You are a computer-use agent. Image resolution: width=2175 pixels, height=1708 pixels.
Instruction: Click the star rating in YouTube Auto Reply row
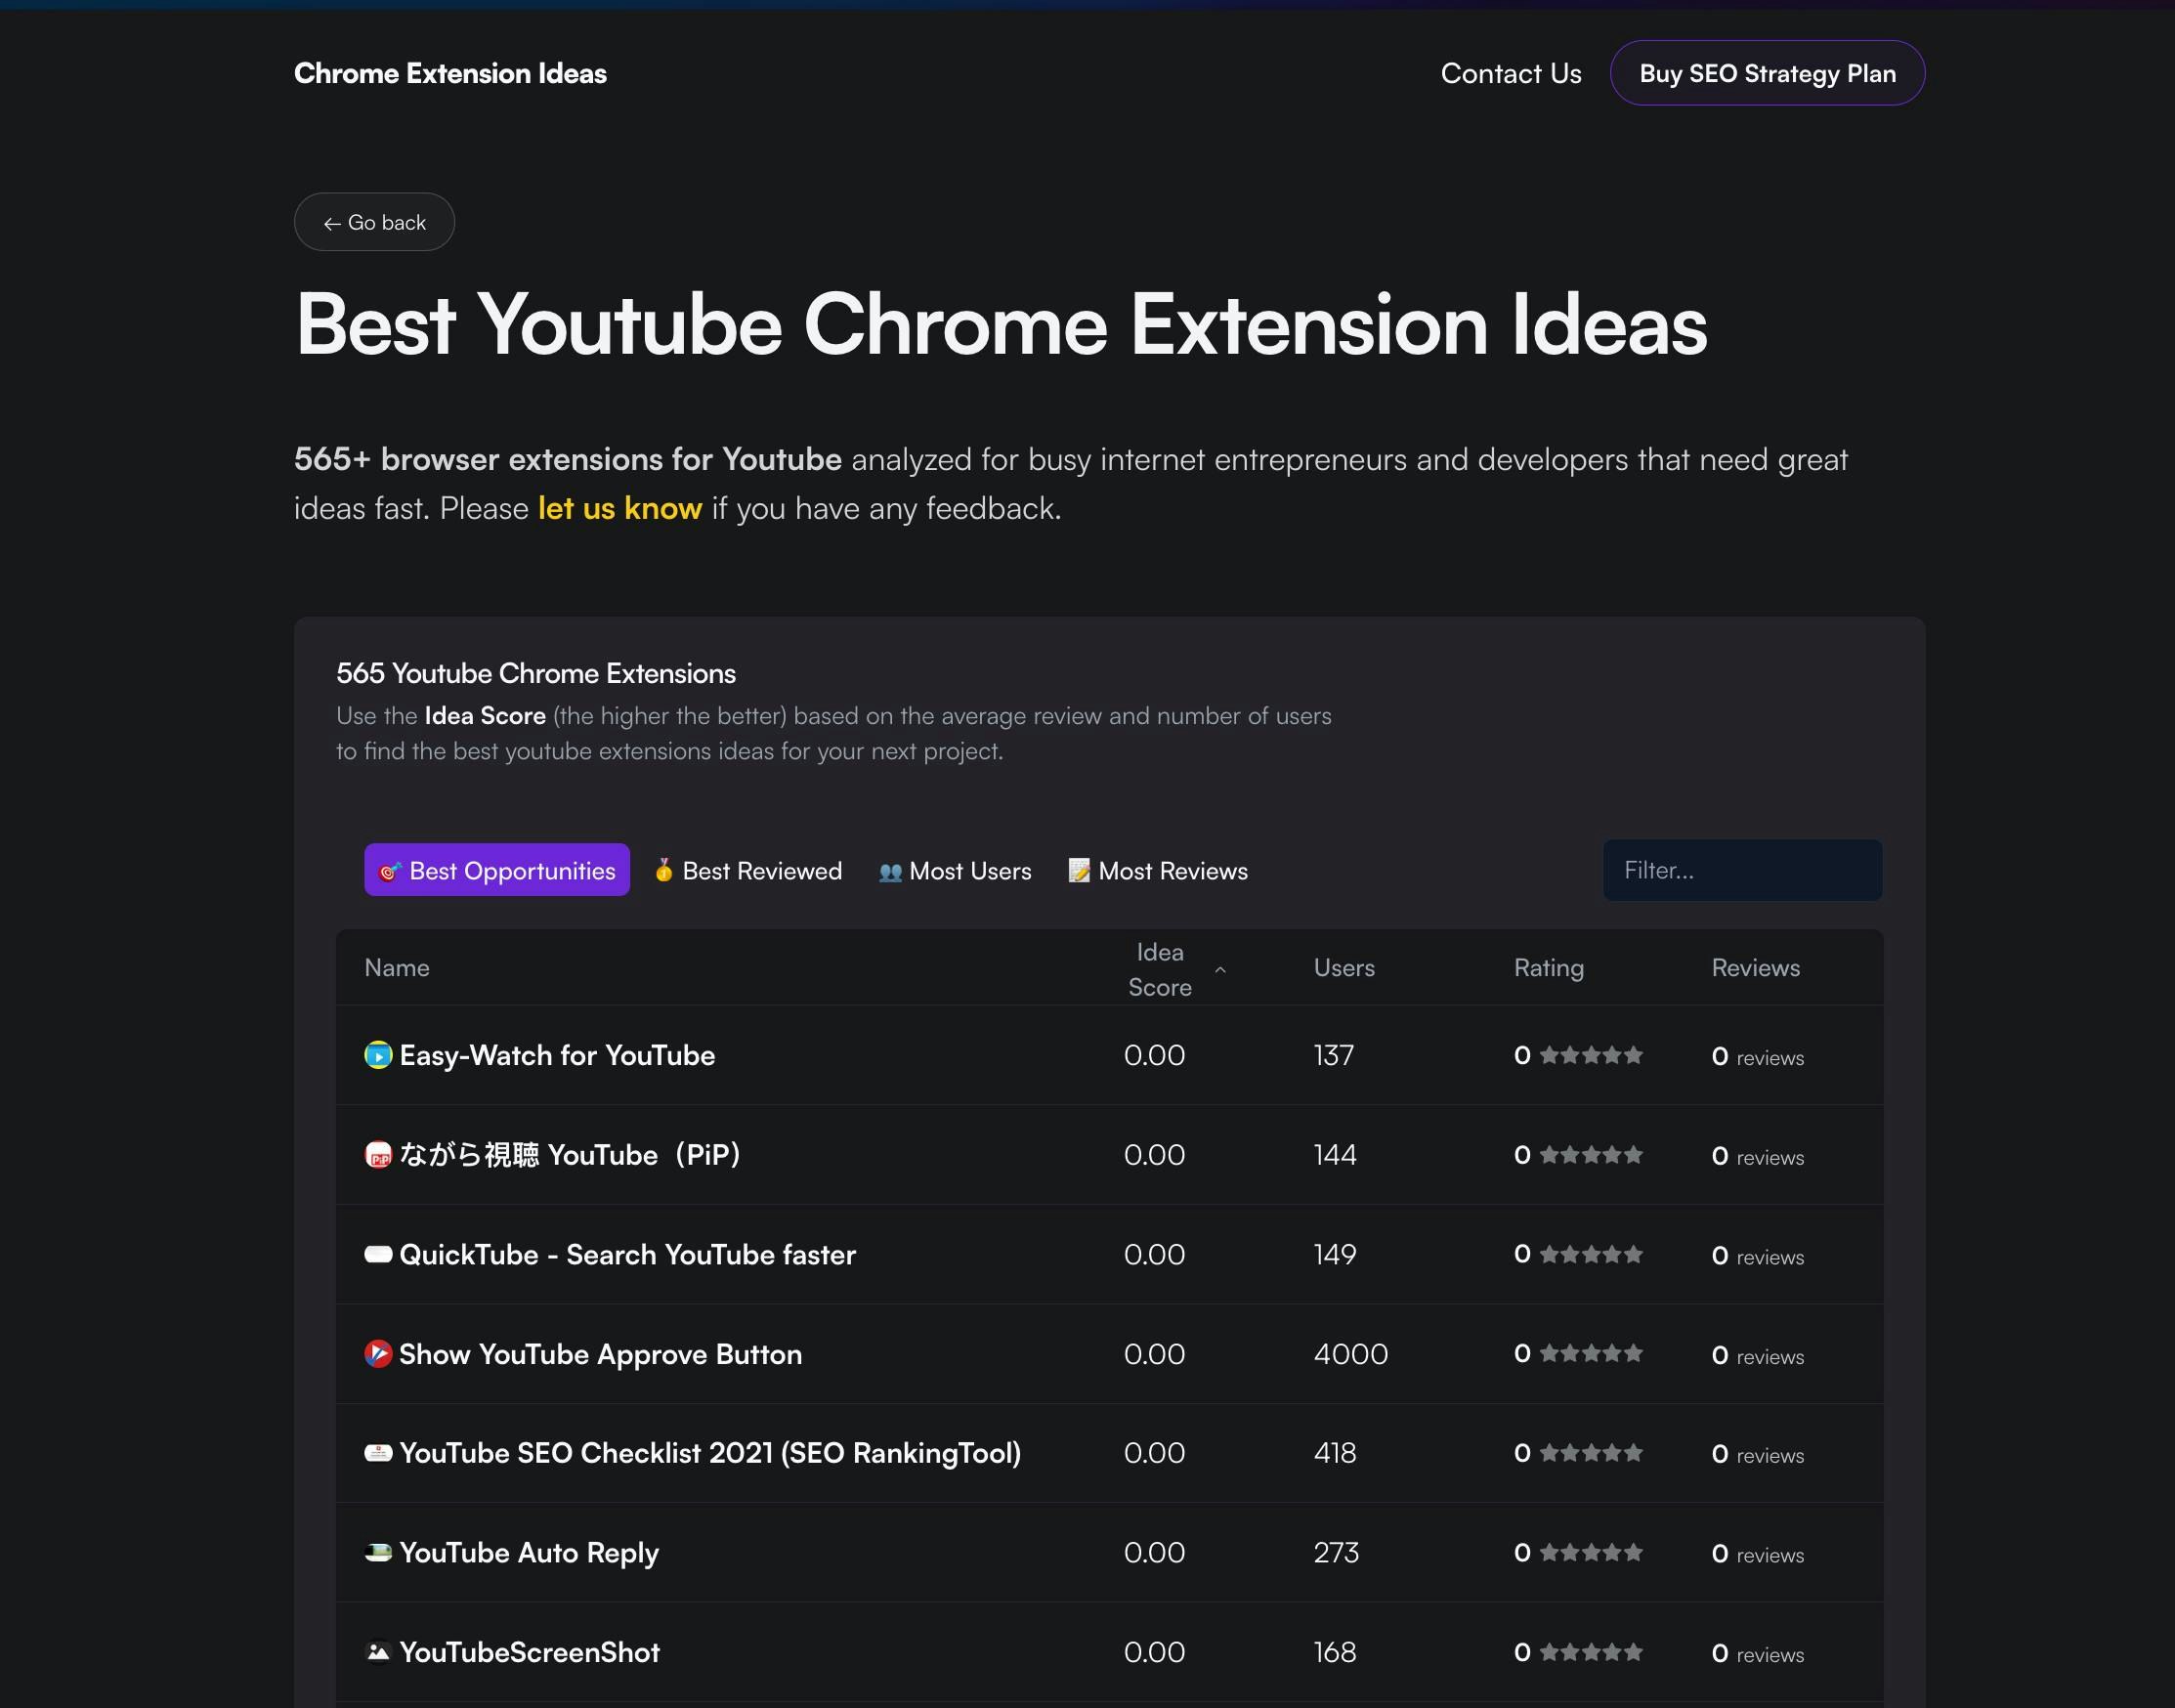[1591, 1552]
